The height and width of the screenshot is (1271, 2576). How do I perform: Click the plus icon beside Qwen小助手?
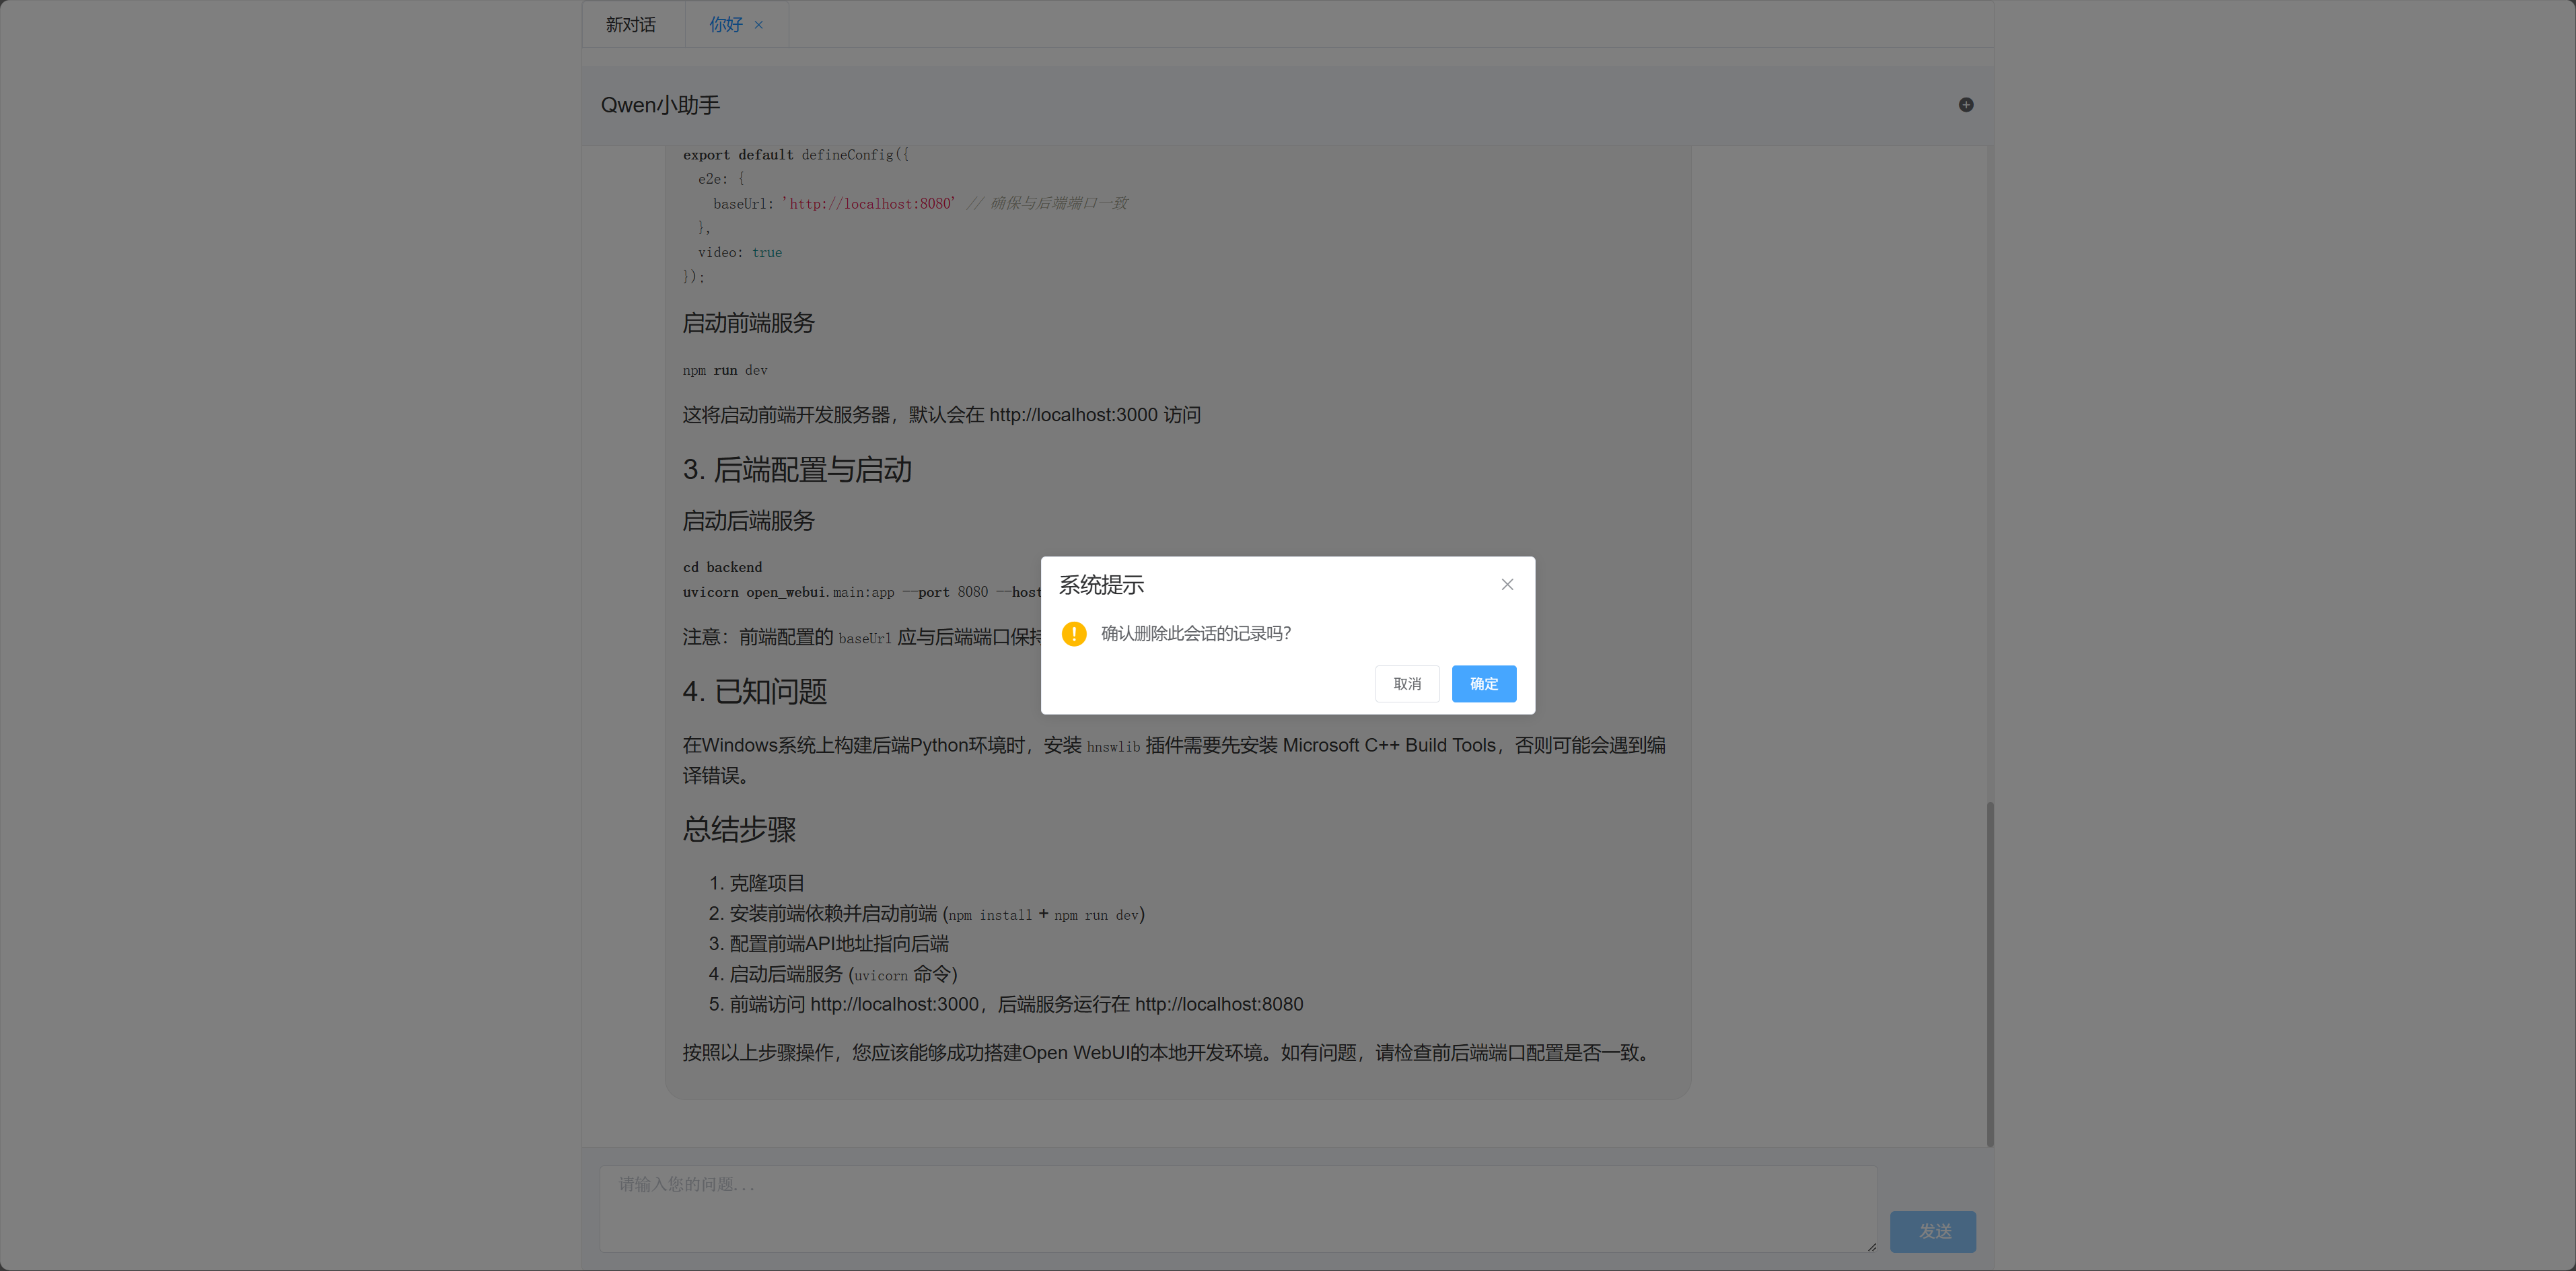coord(1965,105)
